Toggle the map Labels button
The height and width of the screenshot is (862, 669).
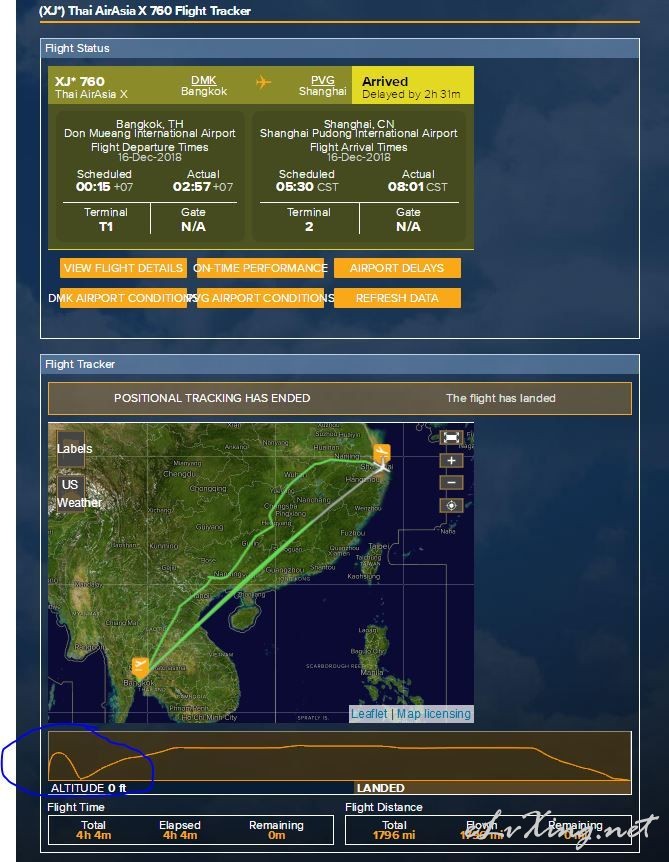point(70,449)
